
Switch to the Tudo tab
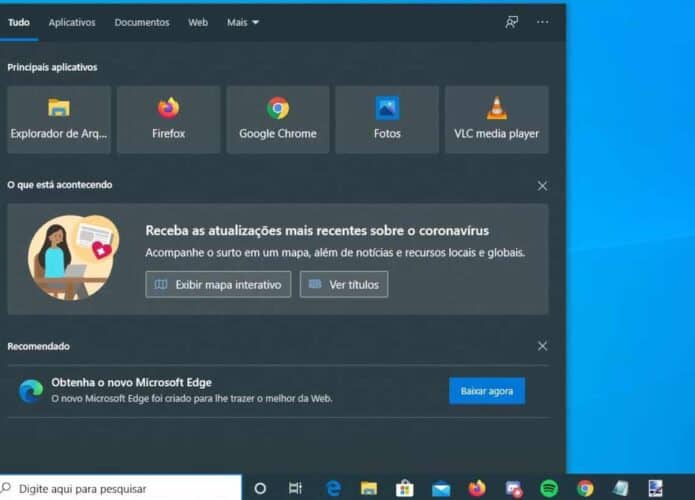tap(19, 22)
